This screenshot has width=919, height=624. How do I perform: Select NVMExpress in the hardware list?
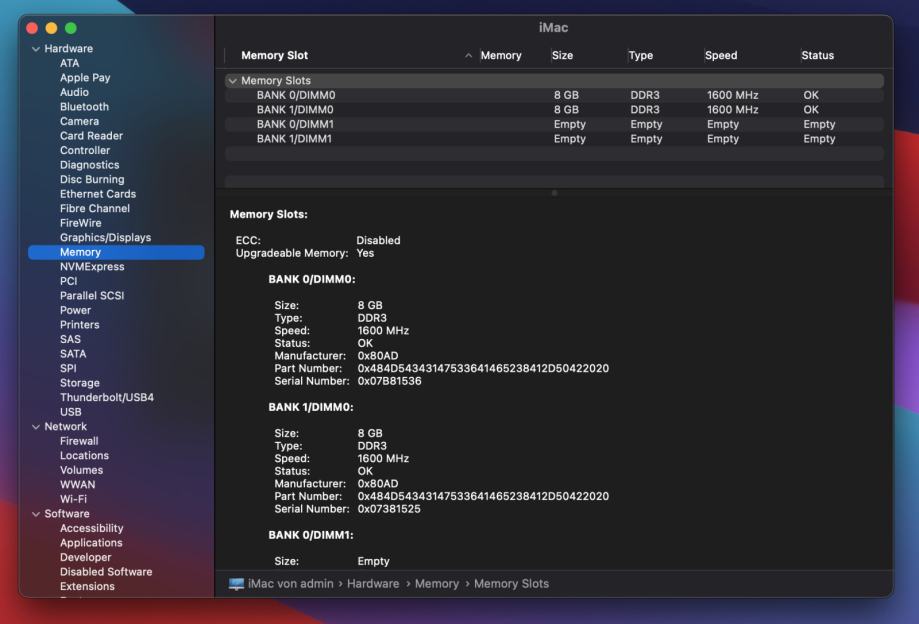click(92, 267)
